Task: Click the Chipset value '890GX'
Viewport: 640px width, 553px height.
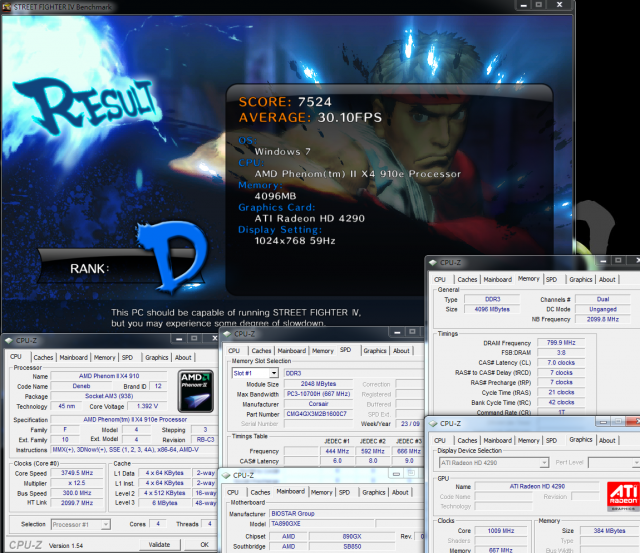Action: click(x=352, y=536)
